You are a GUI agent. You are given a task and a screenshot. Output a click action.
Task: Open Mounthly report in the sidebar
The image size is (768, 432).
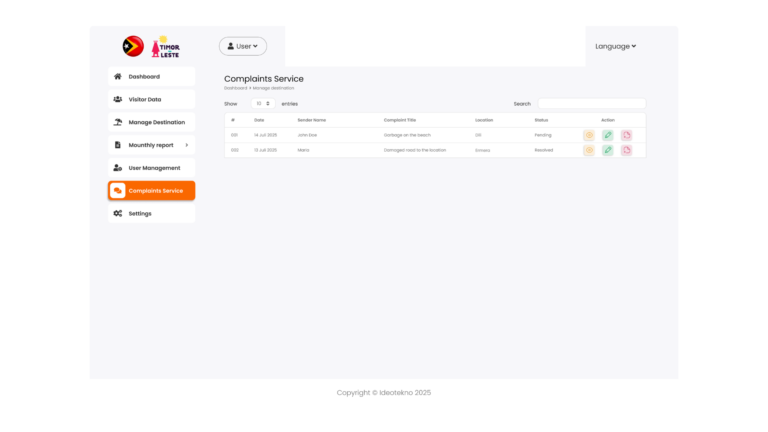151,145
